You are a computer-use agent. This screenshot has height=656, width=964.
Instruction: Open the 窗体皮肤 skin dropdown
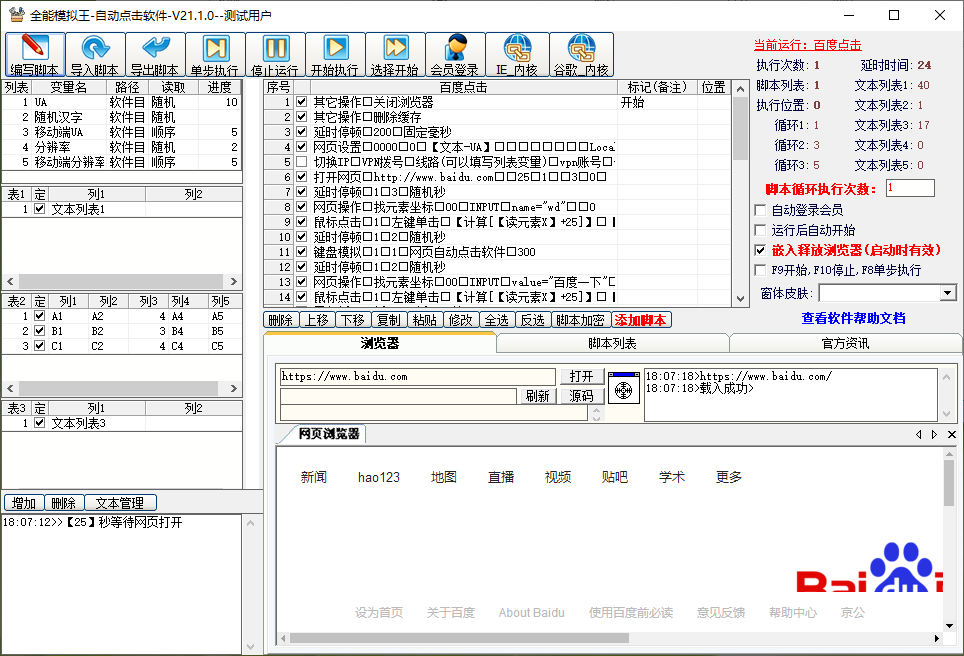coord(947,293)
